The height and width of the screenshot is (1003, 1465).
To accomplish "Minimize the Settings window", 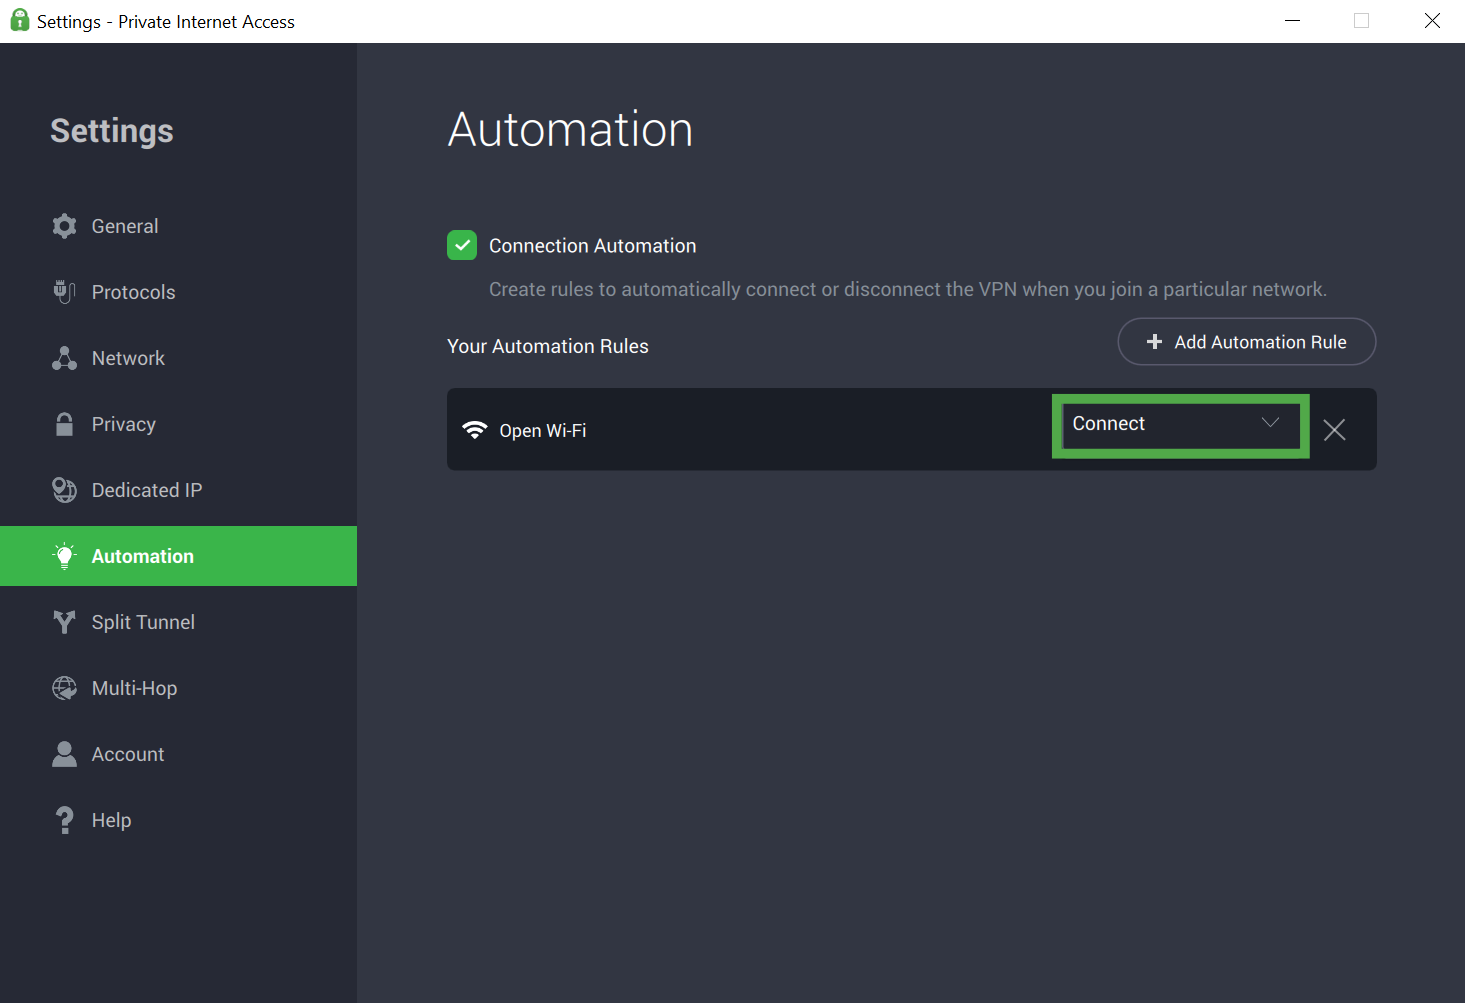I will 1292,21.
